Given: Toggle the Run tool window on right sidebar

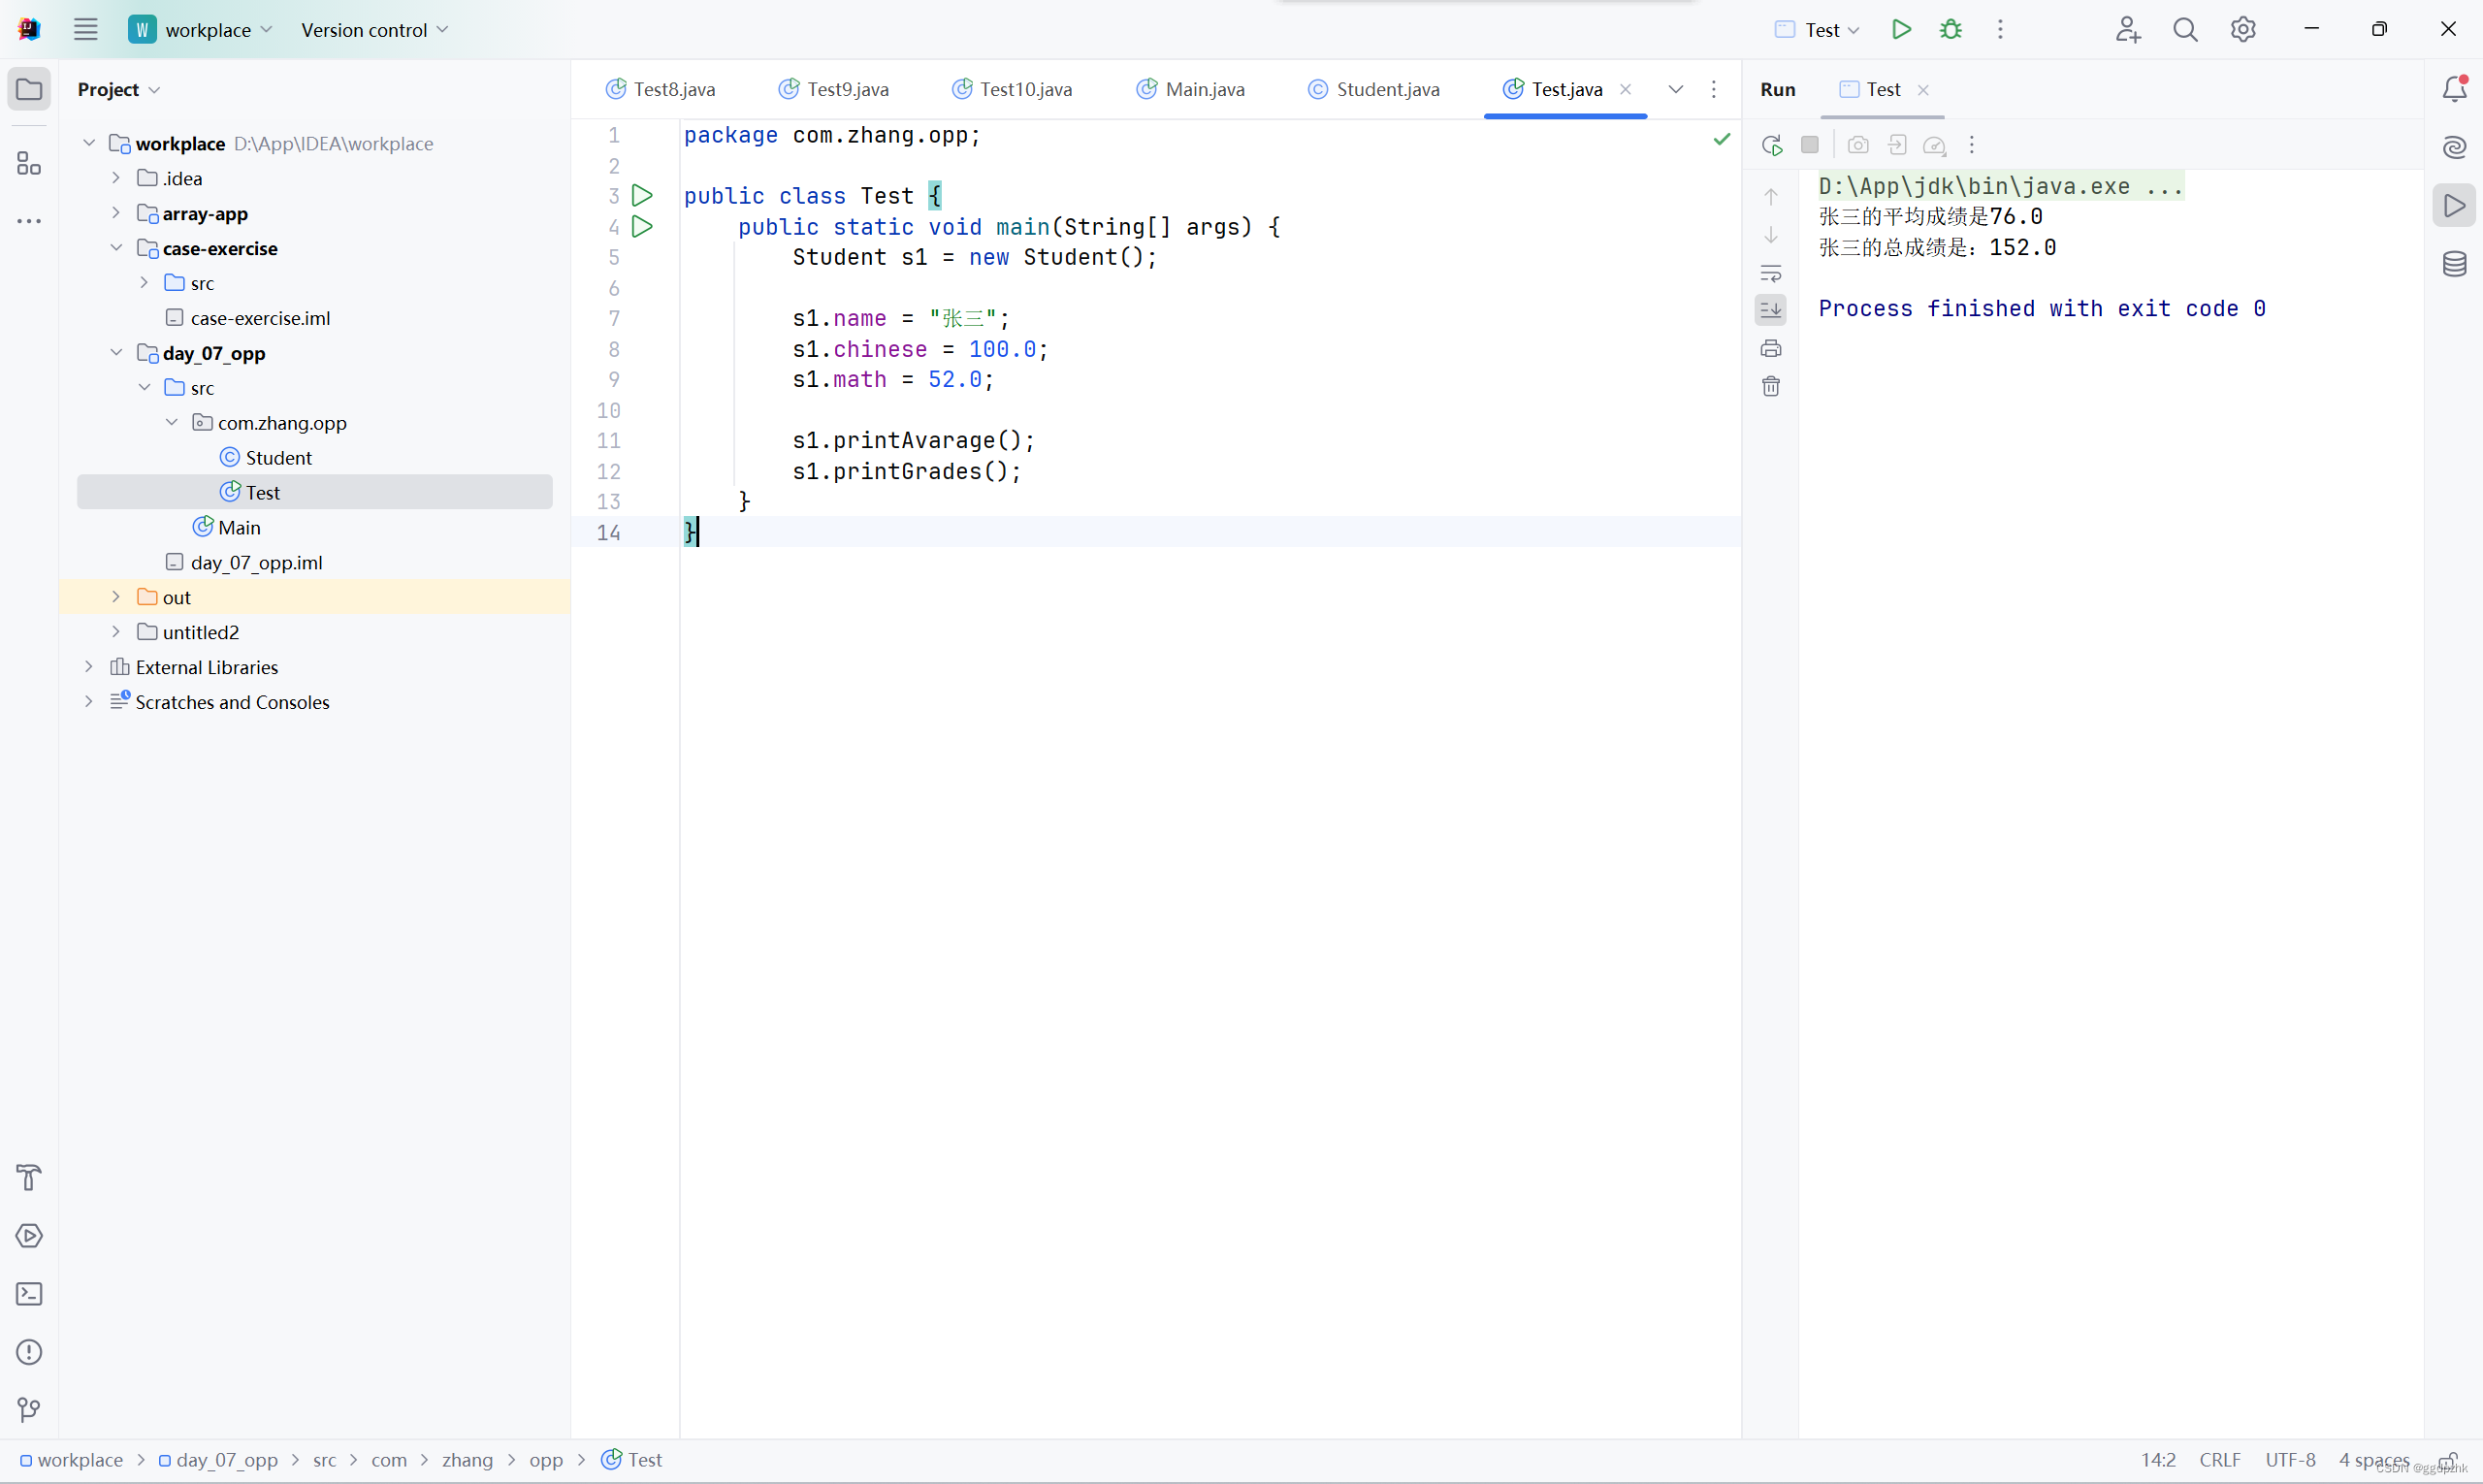Looking at the screenshot, I should pyautogui.click(x=2454, y=206).
